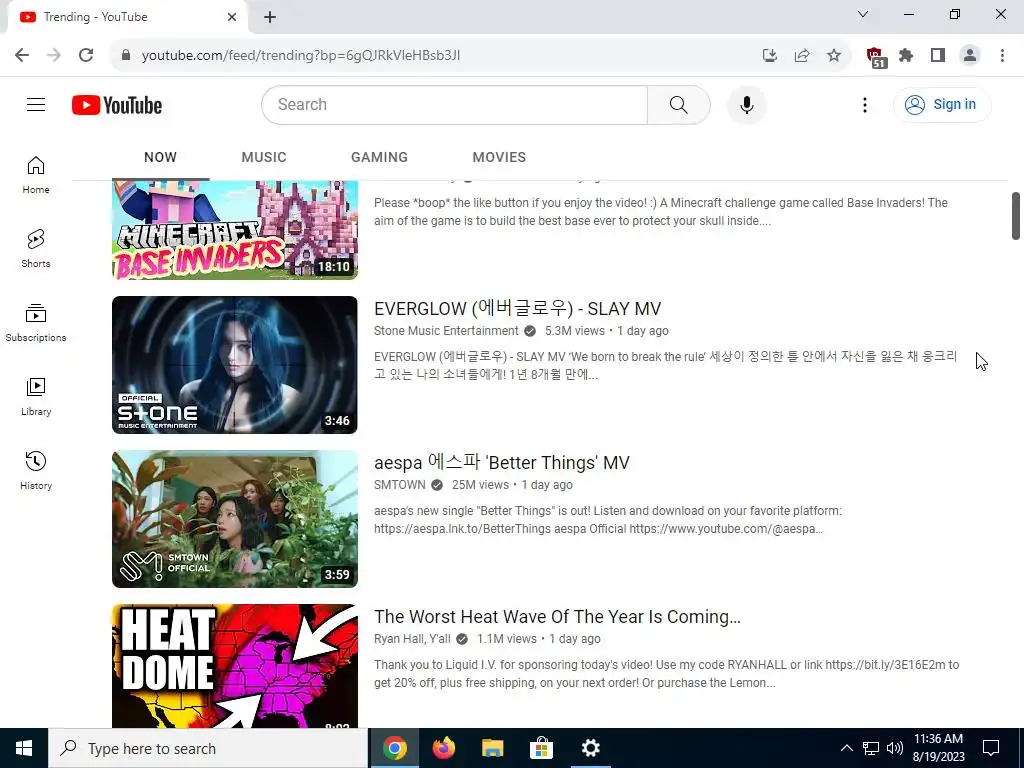Click the browser forward arrow
This screenshot has width=1024, height=768.
pyautogui.click(x=54, y=55)
